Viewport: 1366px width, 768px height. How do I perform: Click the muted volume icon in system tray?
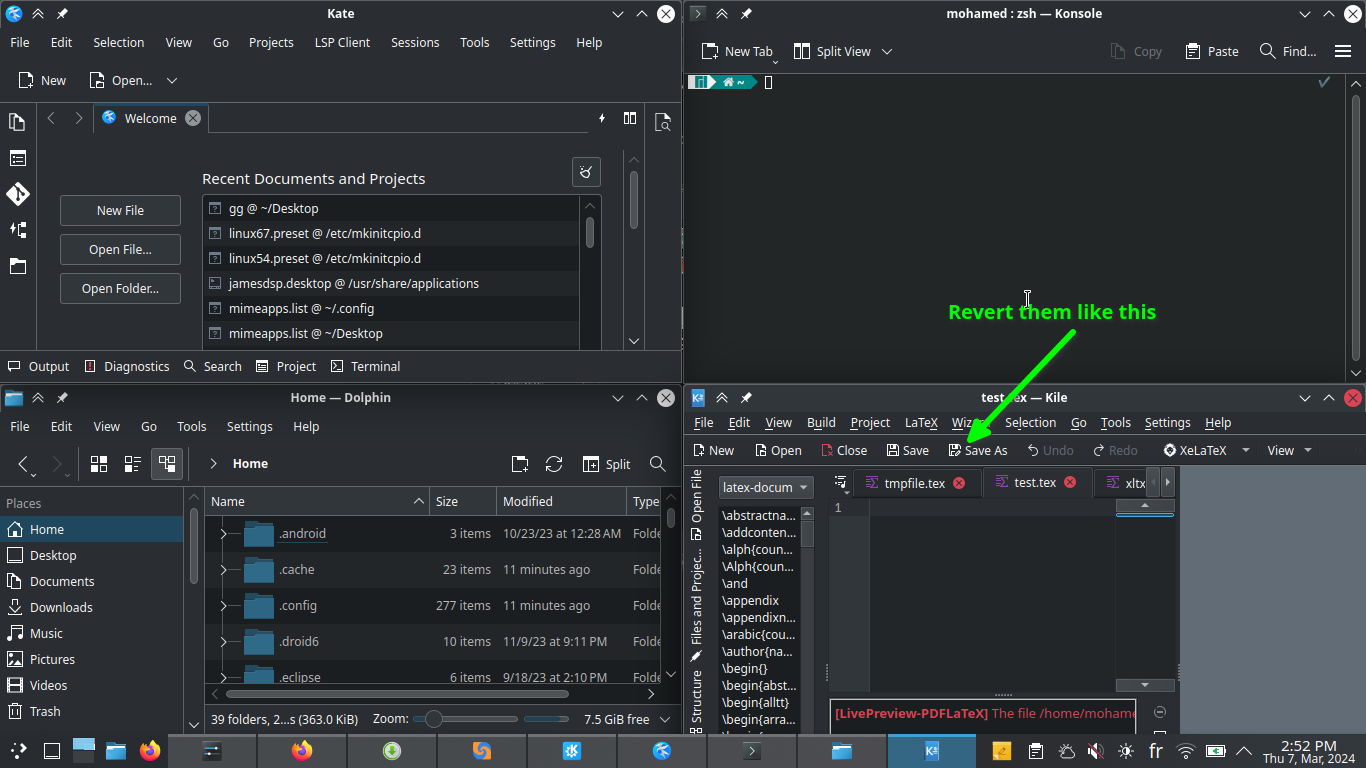click(1095, 750)
